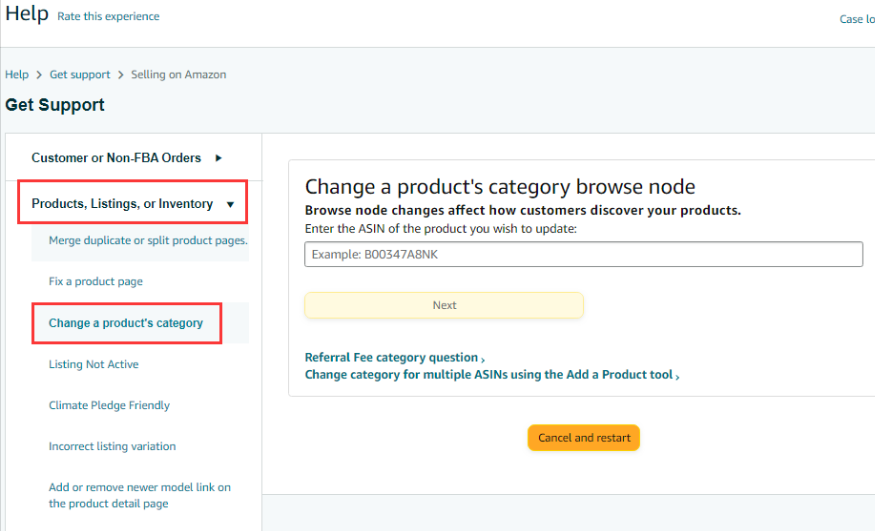Open Merge duplicate or split product pages
The image size is (875, 531).
(148, 240)
